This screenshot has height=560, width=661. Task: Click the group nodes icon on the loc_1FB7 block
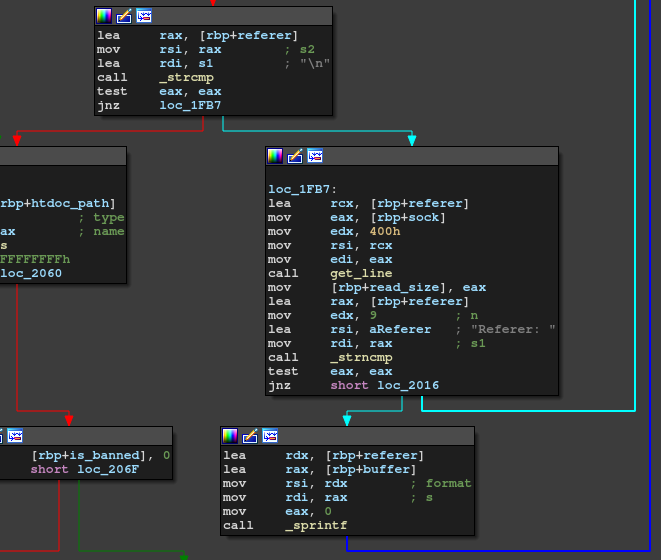point(315,156)
